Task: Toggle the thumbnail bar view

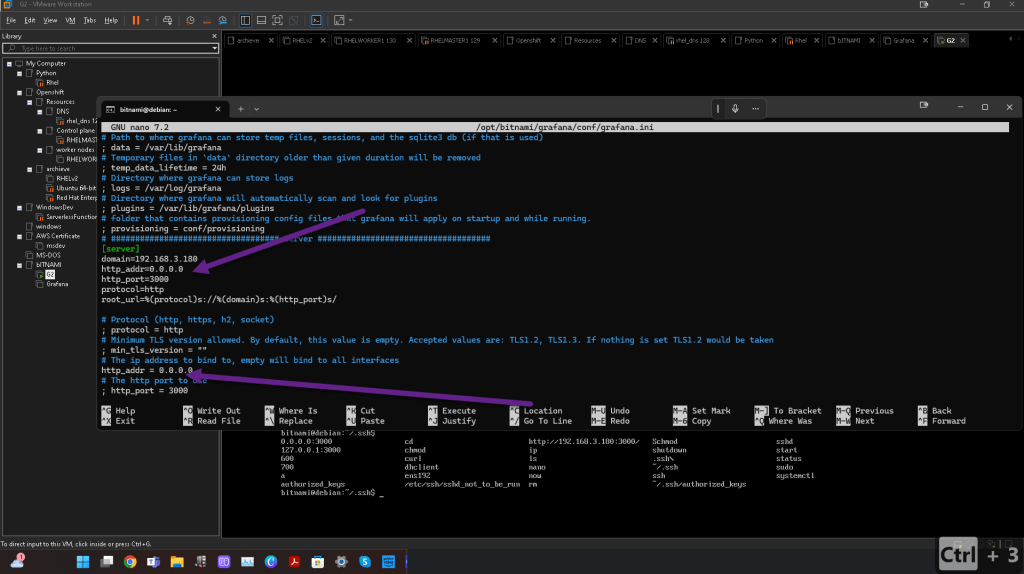Action: 261,20
